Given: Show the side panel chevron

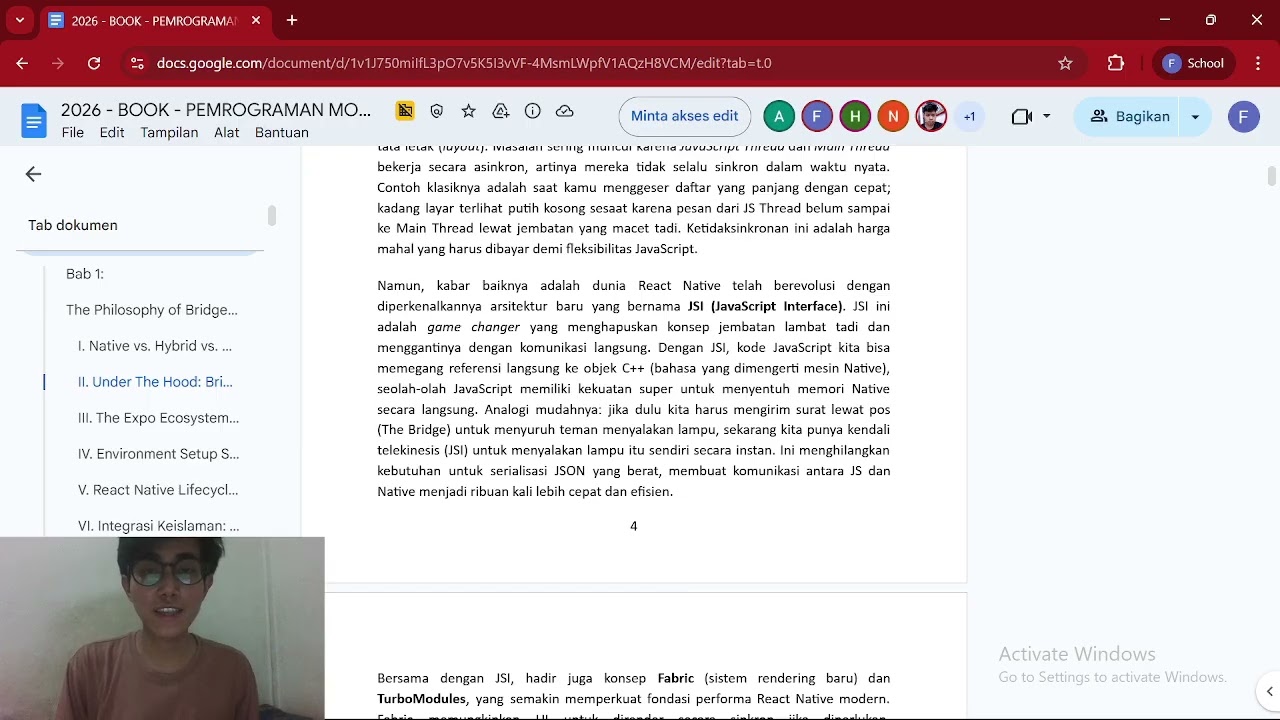Looking at the screenshot, I should (1269, 691).
